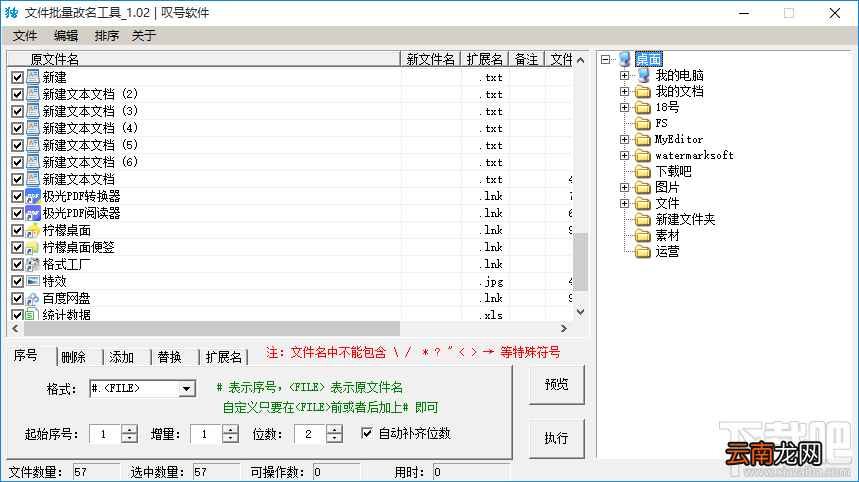Expand the MyEditor tree node

[x=624, y=140]
